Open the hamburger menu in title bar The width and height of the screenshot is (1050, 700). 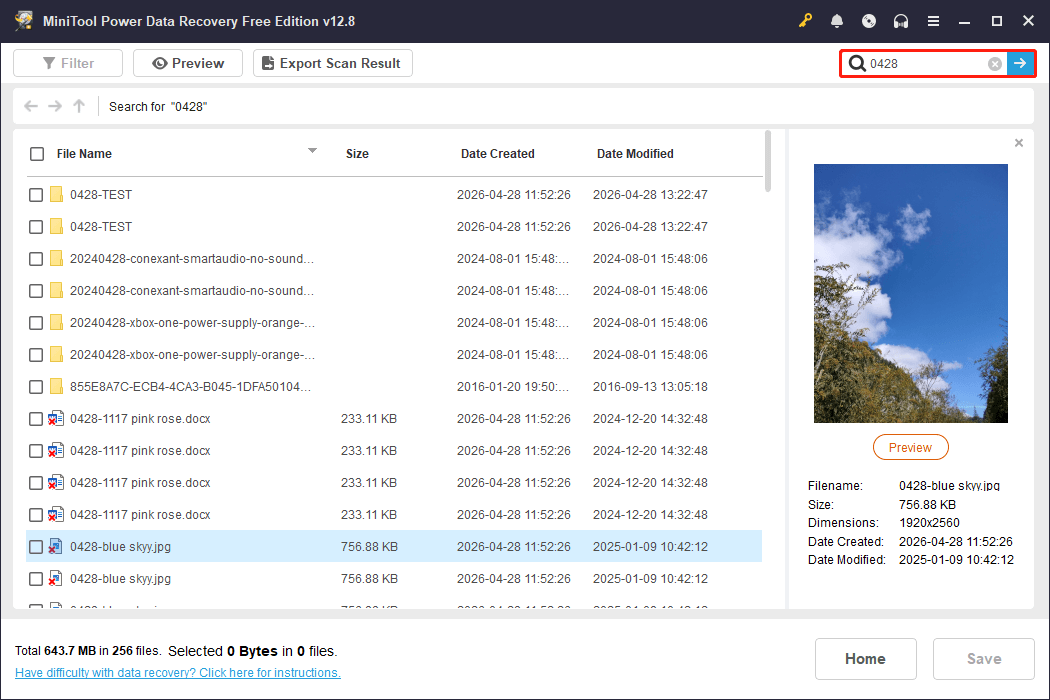coord(933,20)
